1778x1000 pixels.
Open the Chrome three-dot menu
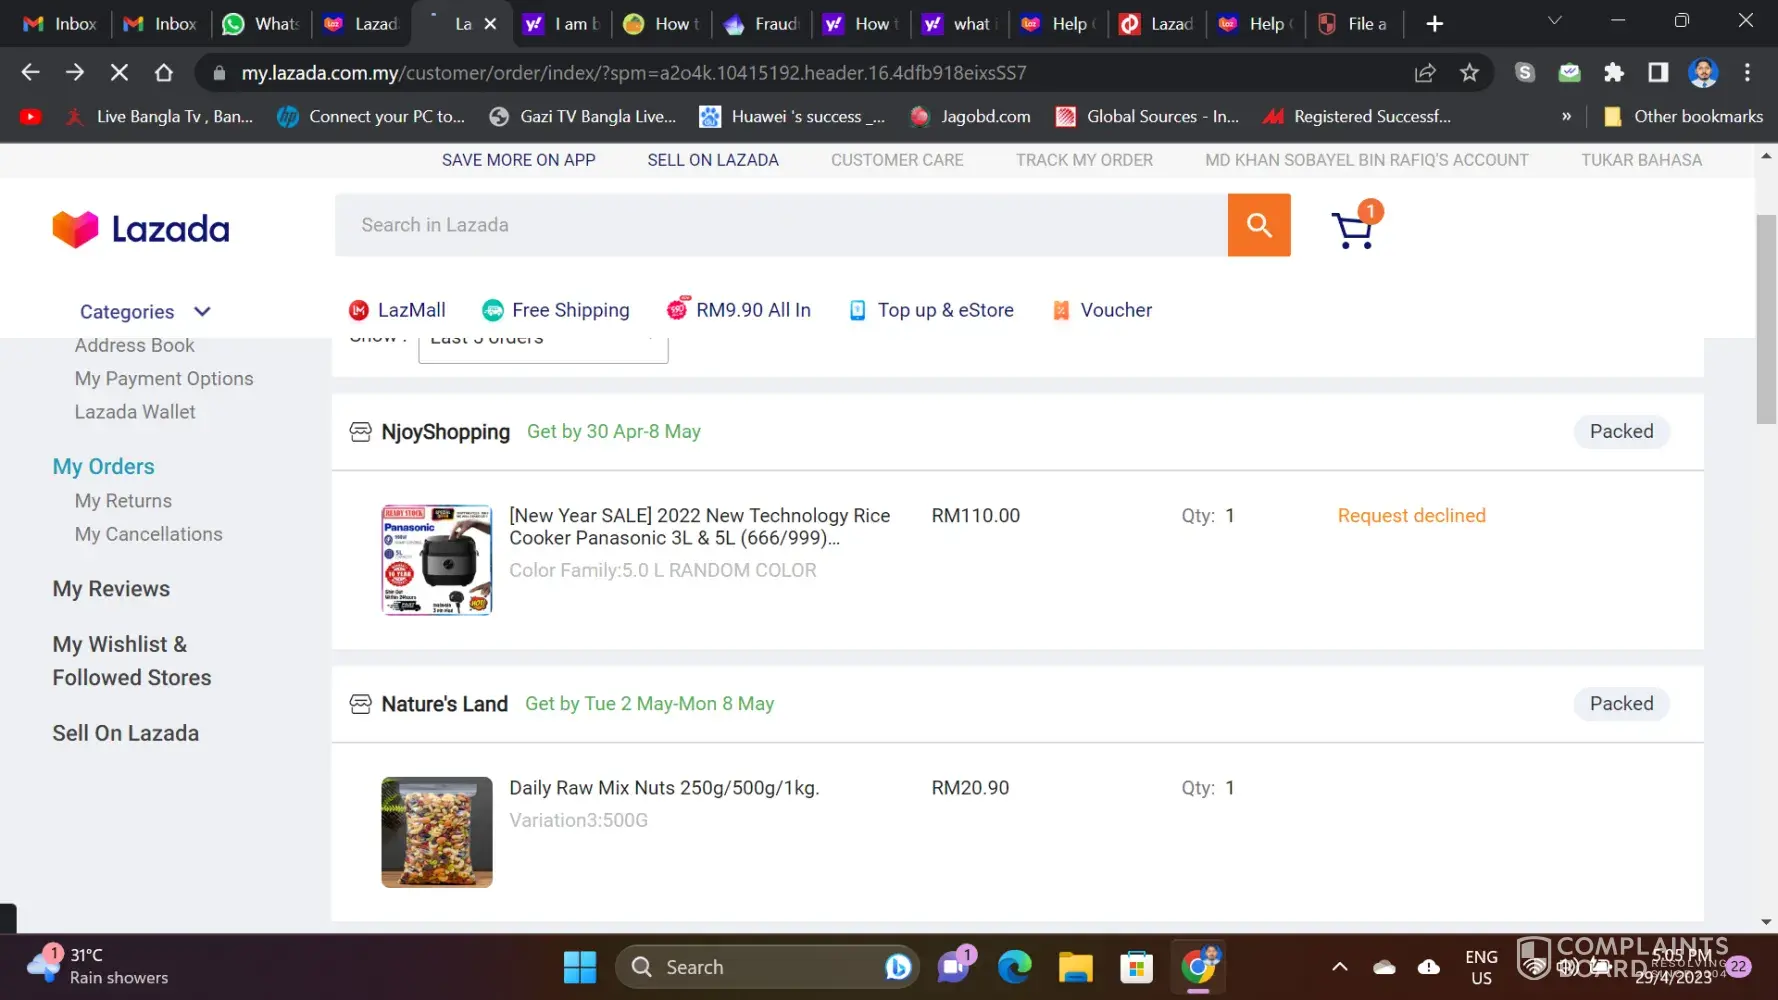(x=1747, y=72)
